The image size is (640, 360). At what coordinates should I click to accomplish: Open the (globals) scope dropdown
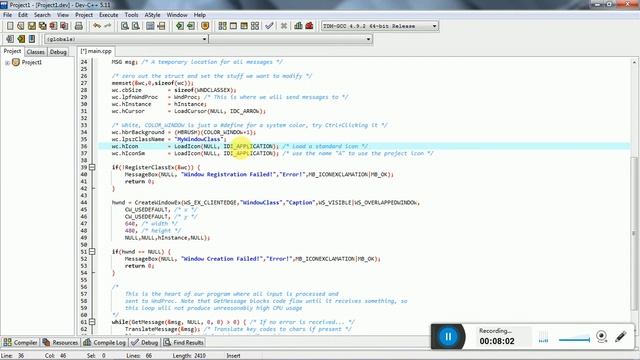point(204,39)
